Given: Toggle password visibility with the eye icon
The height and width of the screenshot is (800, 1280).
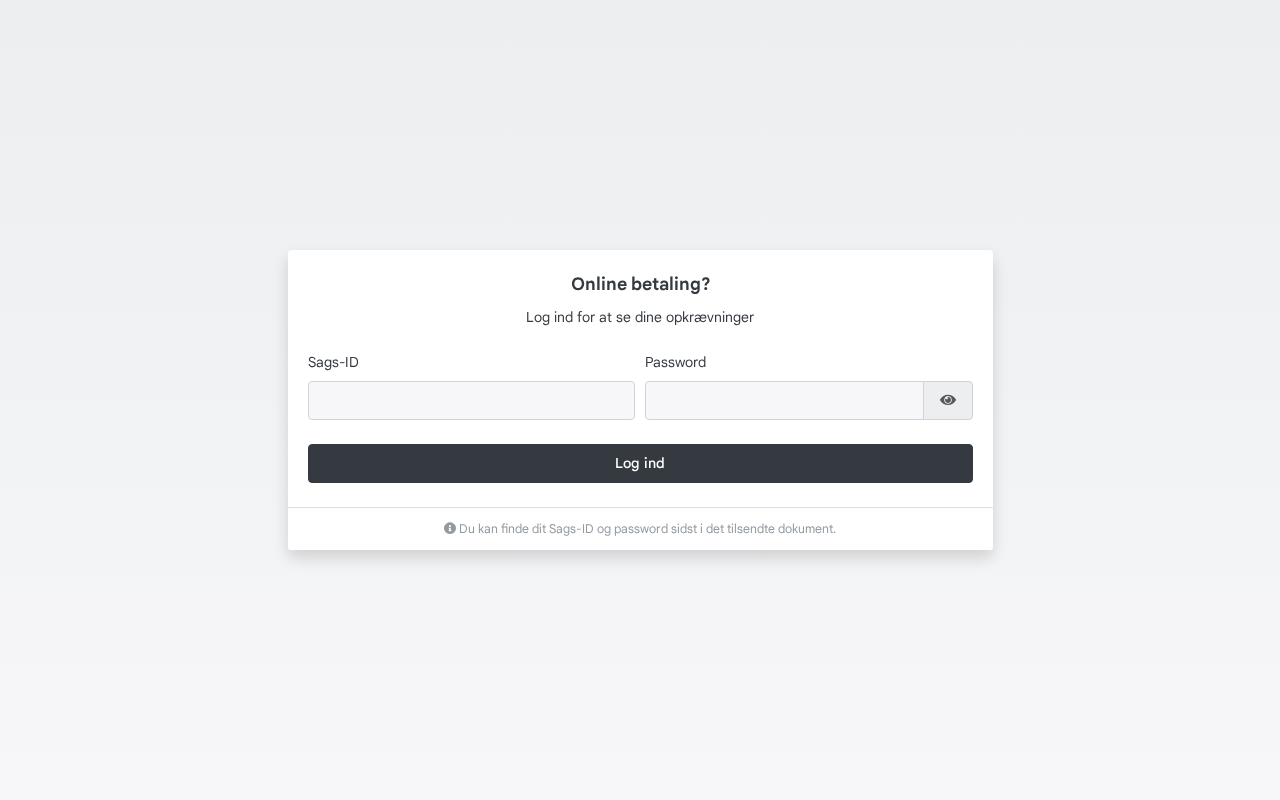Looking at the screenshot, I should (x=948, y=400).
